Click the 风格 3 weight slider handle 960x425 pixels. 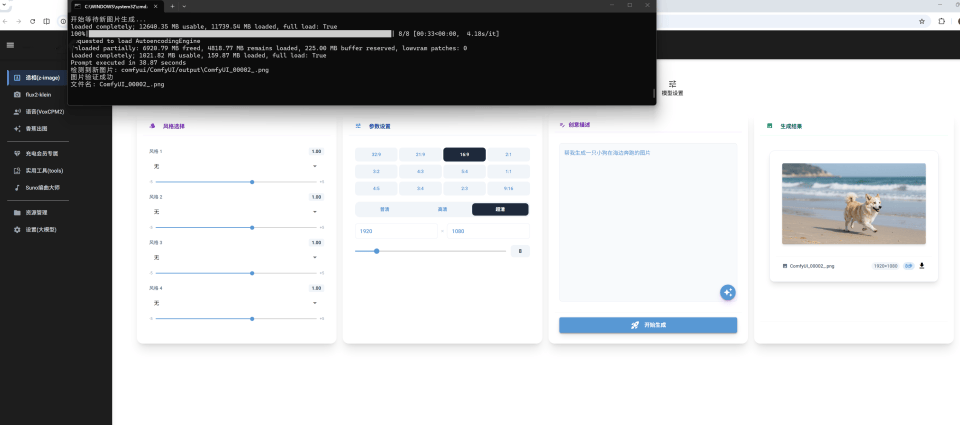tap(252, 273)
